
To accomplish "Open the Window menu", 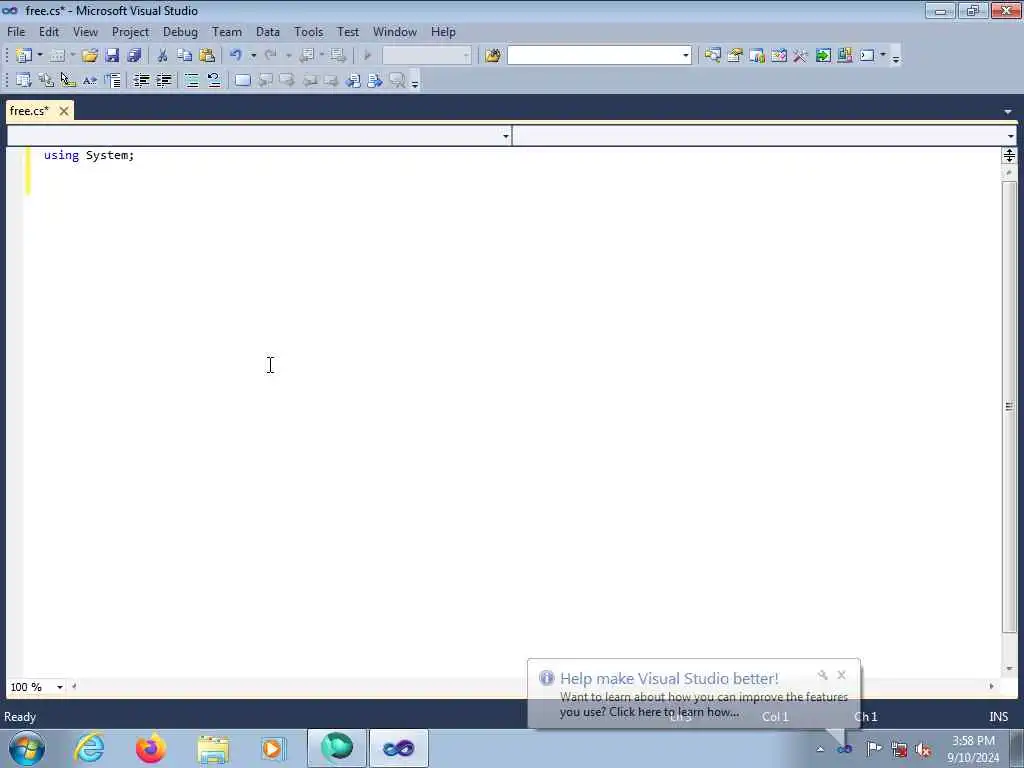I will coord(394,31).
